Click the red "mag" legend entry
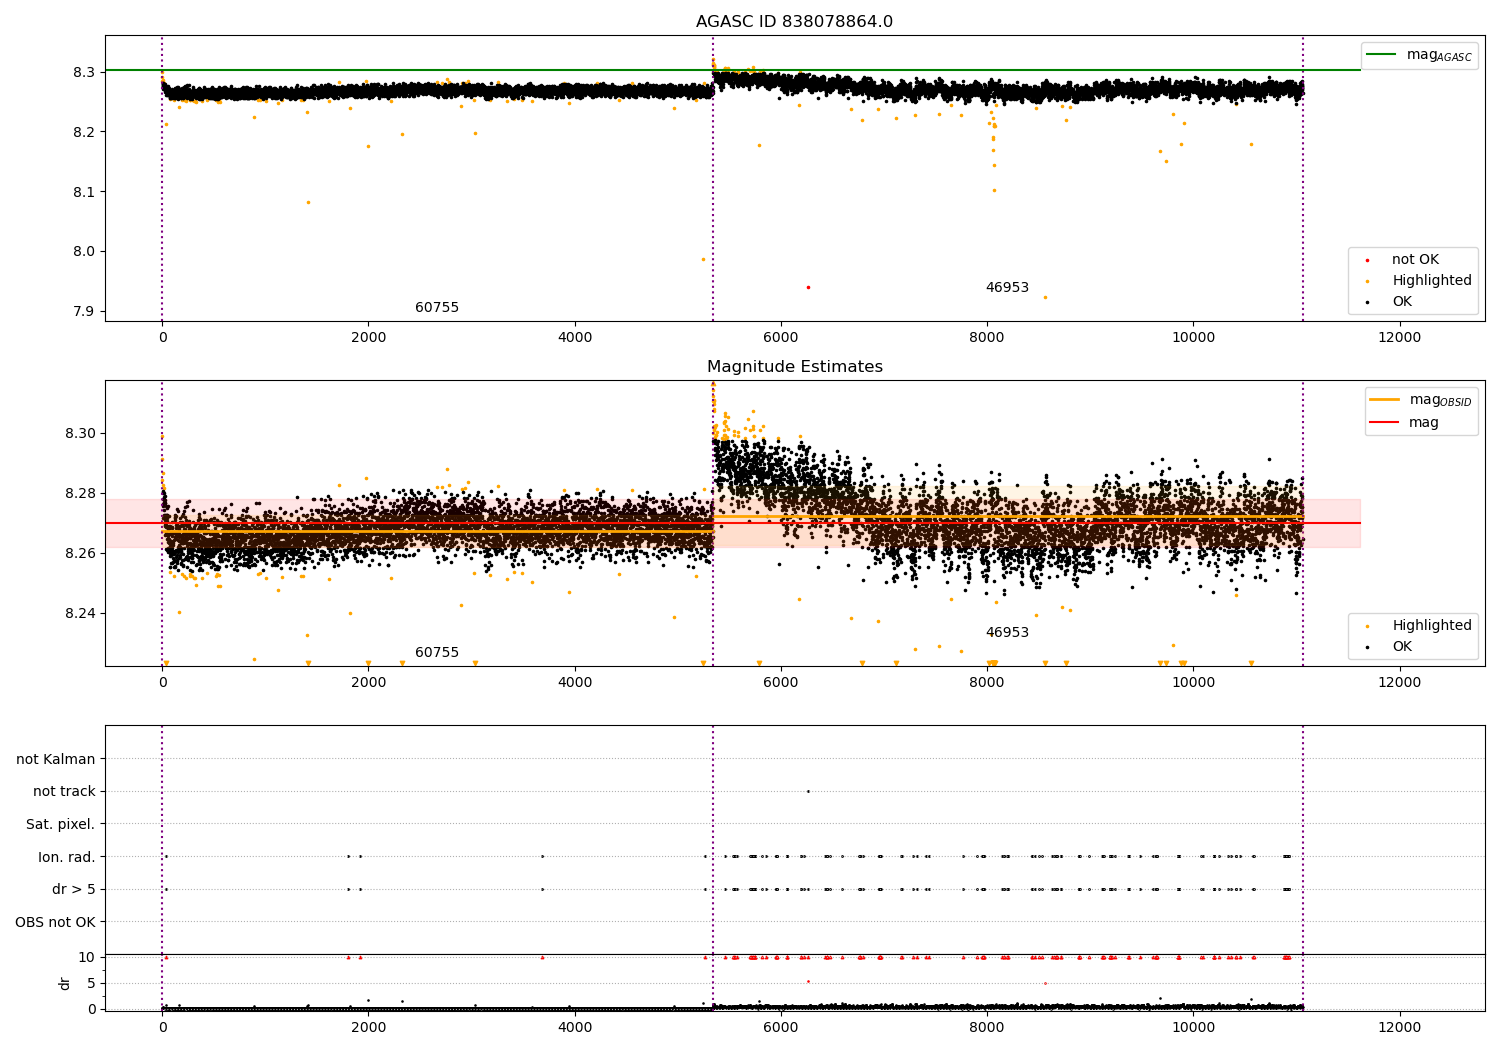This screenshot has width=1500, height=1050. click(x=1423, y=423)
